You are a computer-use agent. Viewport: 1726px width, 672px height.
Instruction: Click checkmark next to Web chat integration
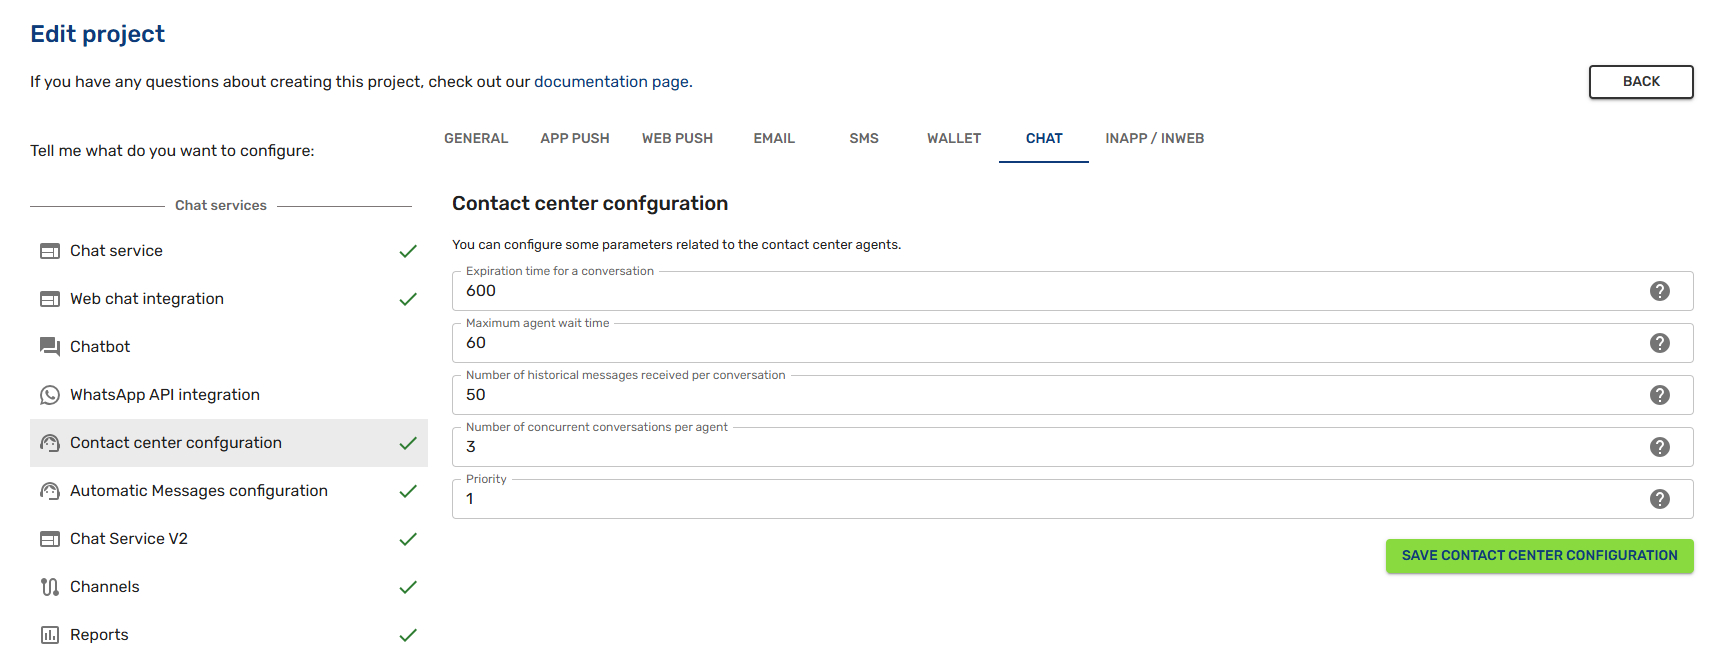(408, 299)
